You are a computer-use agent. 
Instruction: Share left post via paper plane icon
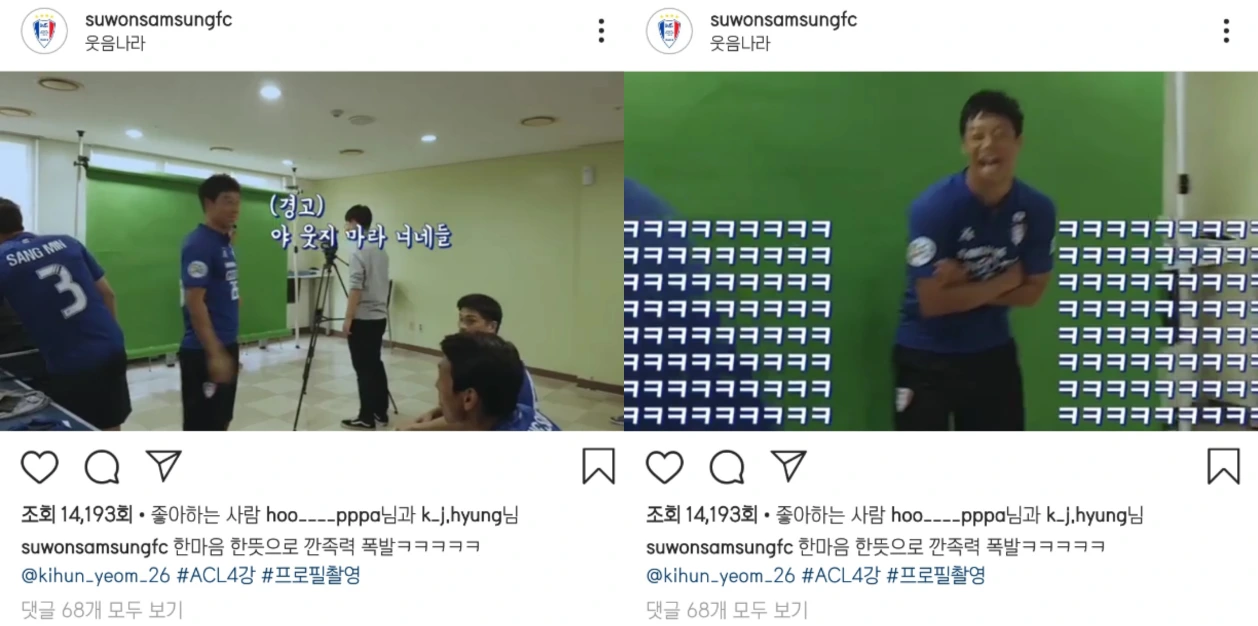[x=163, y=465]
